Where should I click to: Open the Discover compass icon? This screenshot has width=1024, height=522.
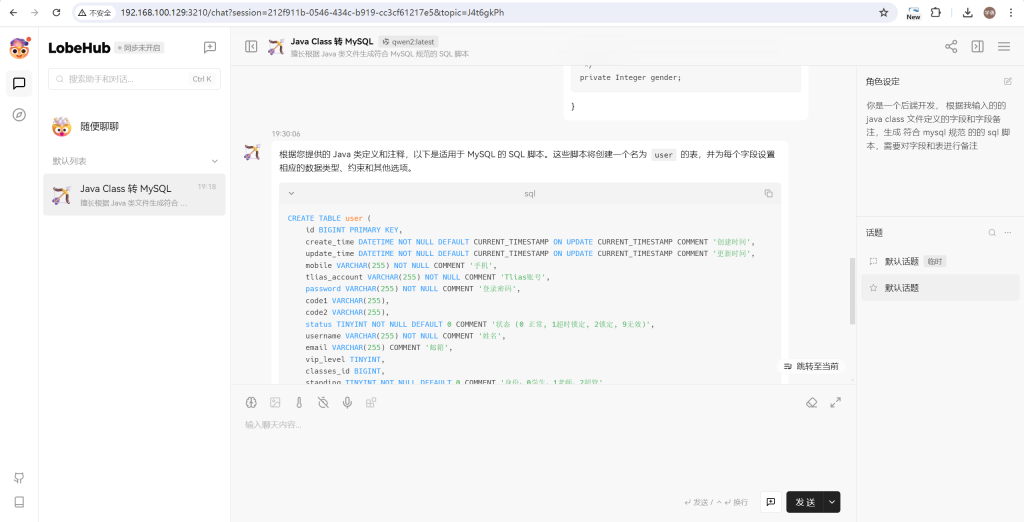(x=19, y=114)
